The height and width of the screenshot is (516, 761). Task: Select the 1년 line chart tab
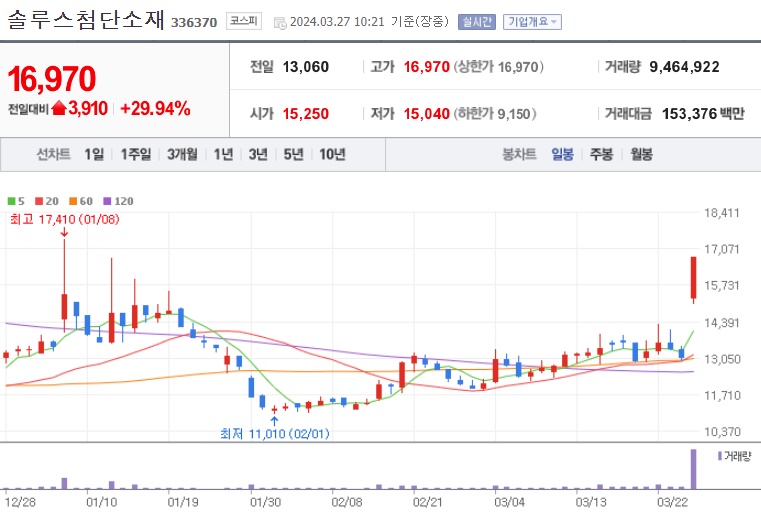tap(223, 154)
